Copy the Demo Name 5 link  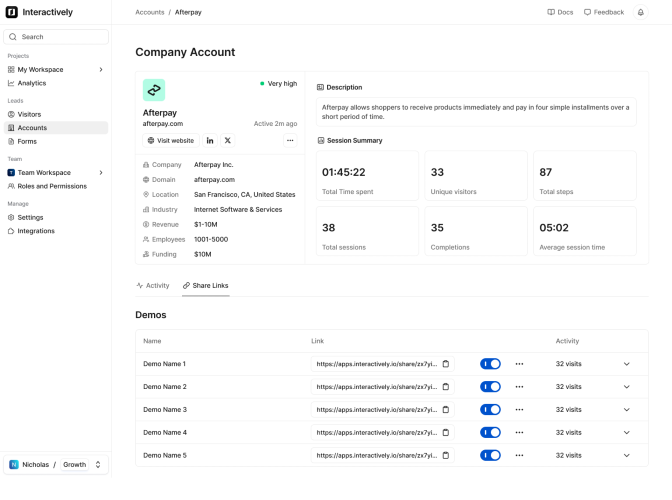pos(446,455)
